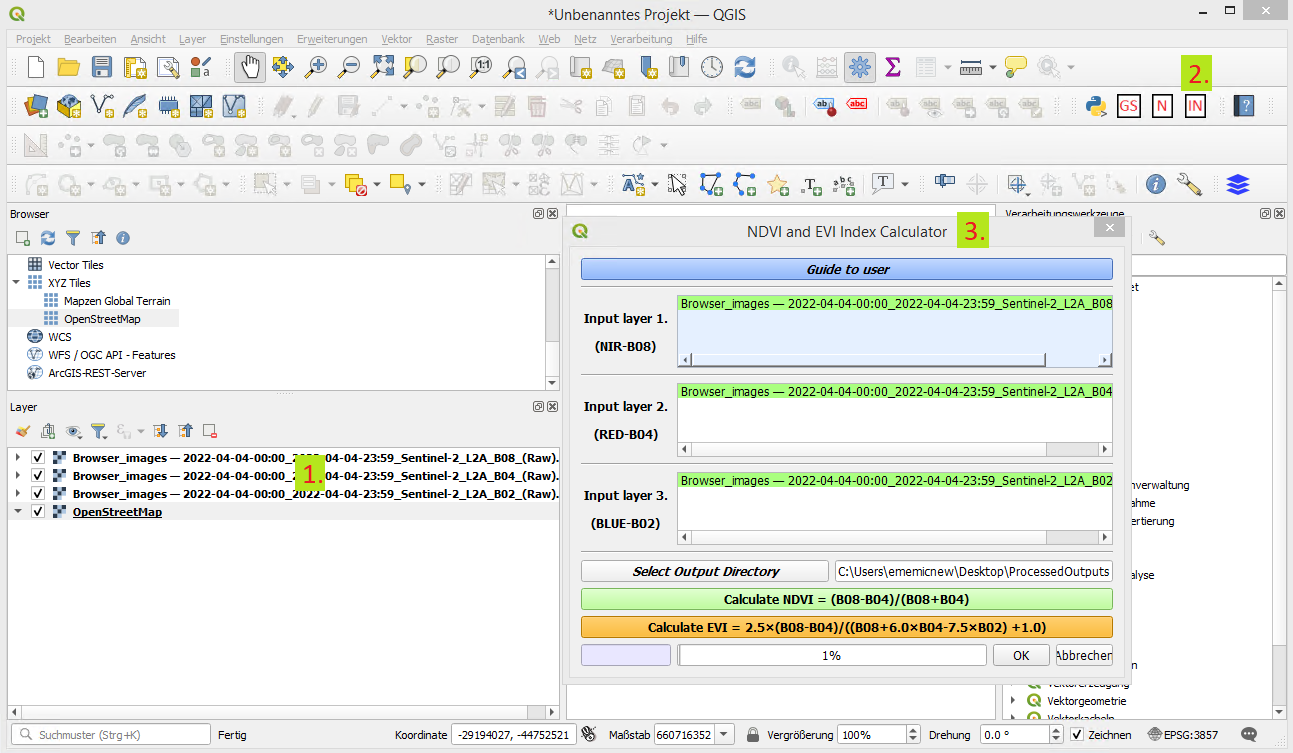This screenshot has height=753, width=1293.
Task: Collapse the XYZ Tiles browser node
Action: click(x=16, y=283)
